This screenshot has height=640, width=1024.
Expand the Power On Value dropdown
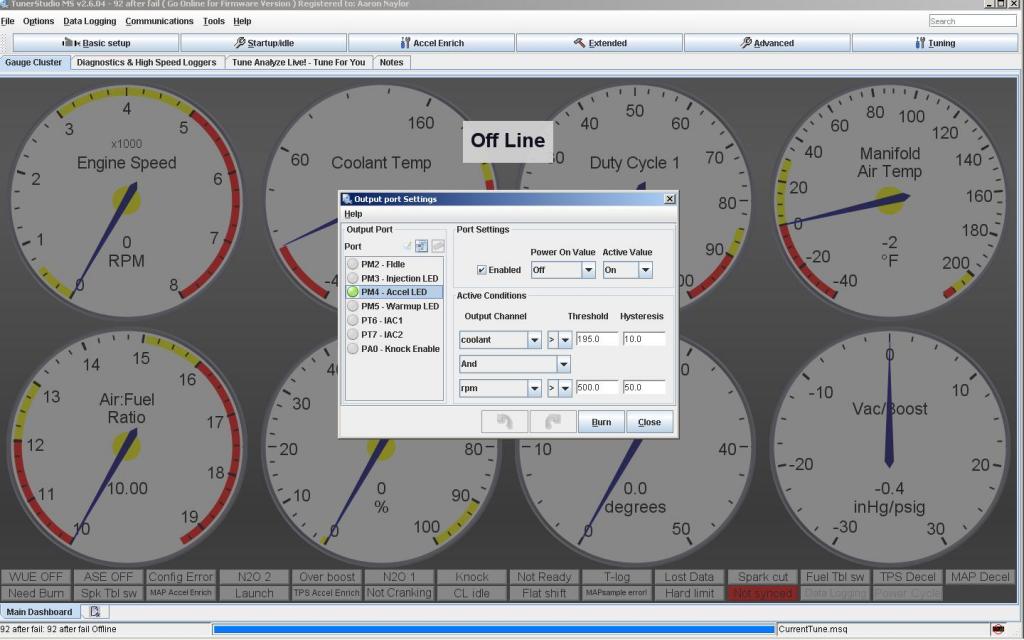coord(588,270)
